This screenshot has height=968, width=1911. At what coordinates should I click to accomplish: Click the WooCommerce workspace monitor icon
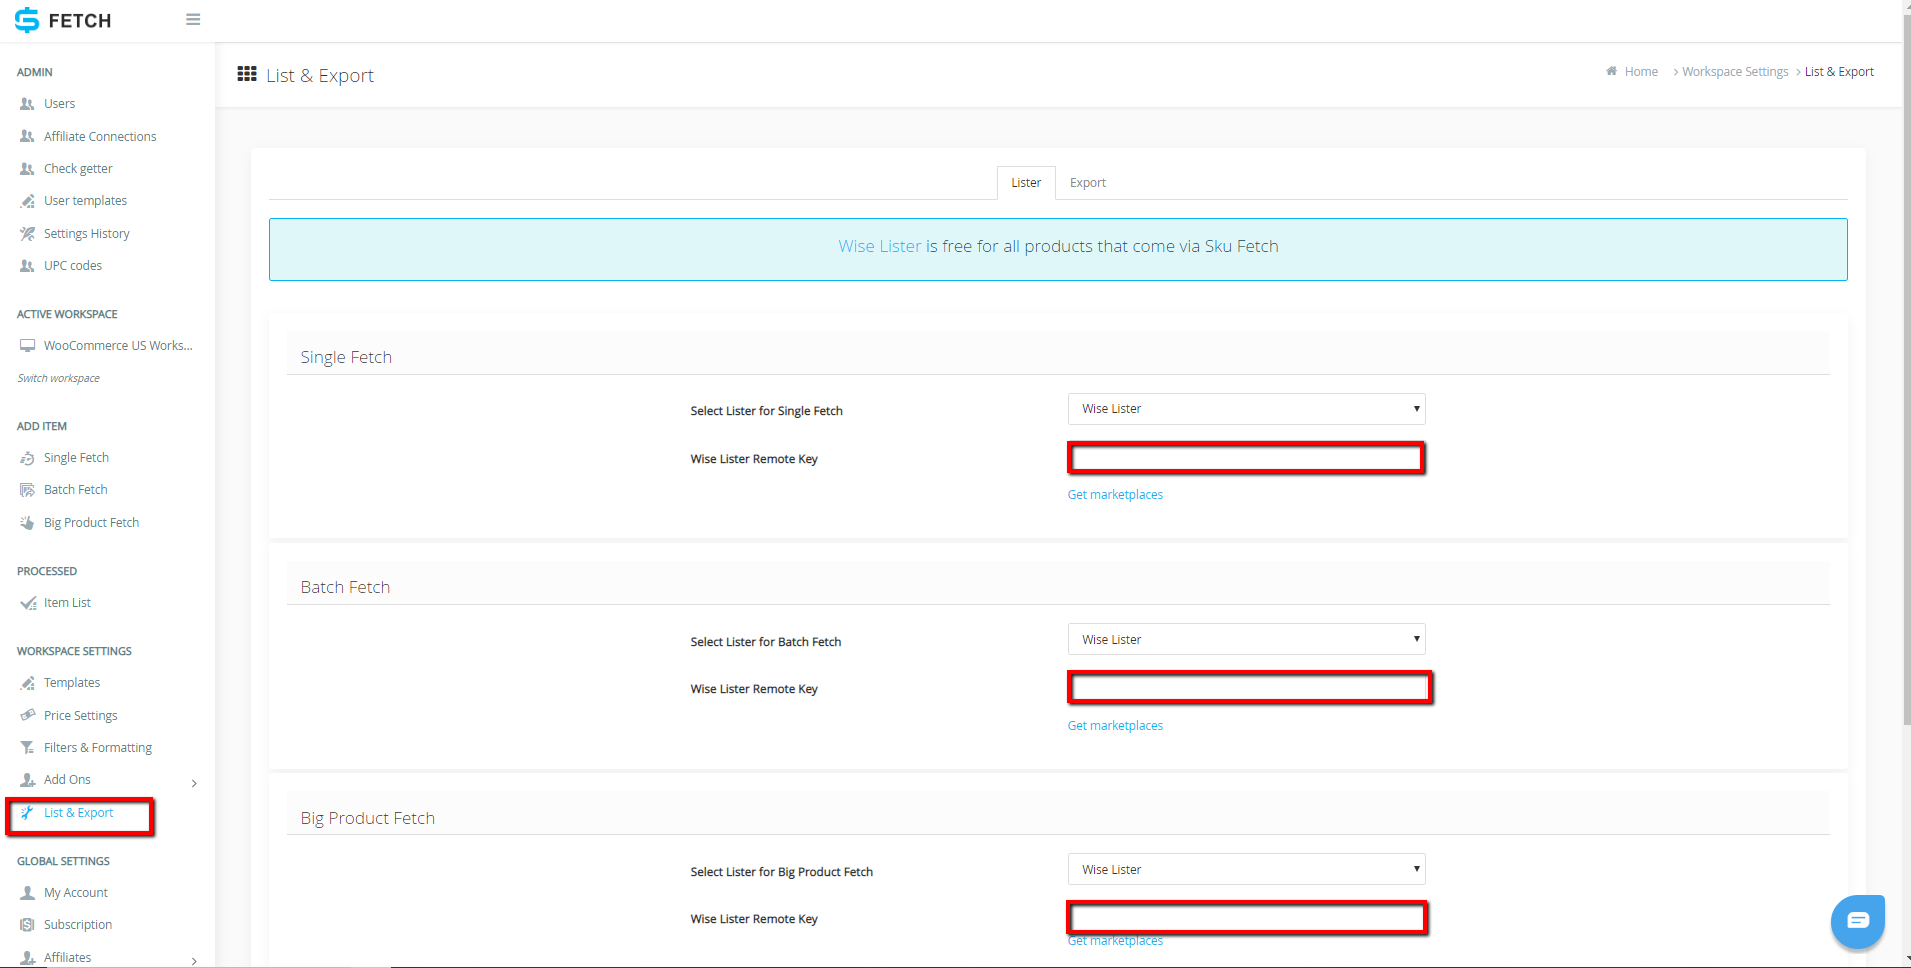27,346
